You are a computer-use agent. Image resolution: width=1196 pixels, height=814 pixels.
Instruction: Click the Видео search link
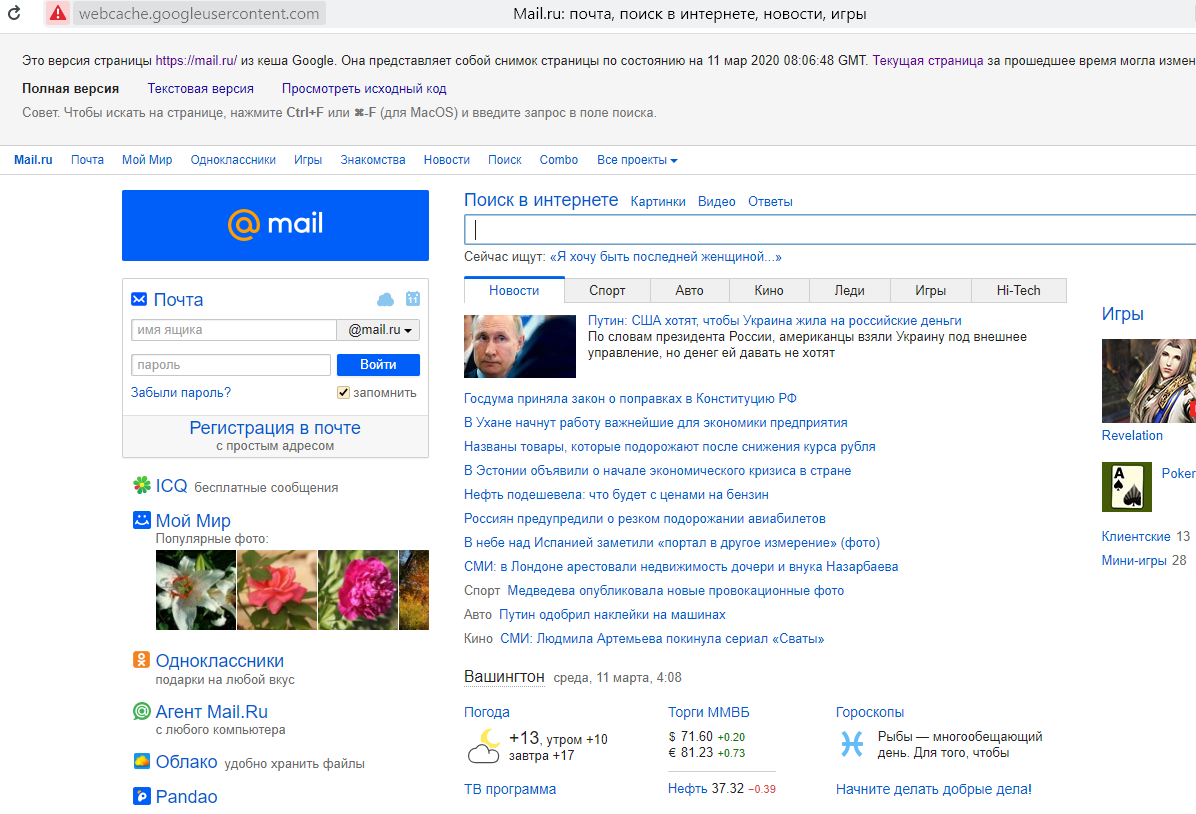[716, 201]
